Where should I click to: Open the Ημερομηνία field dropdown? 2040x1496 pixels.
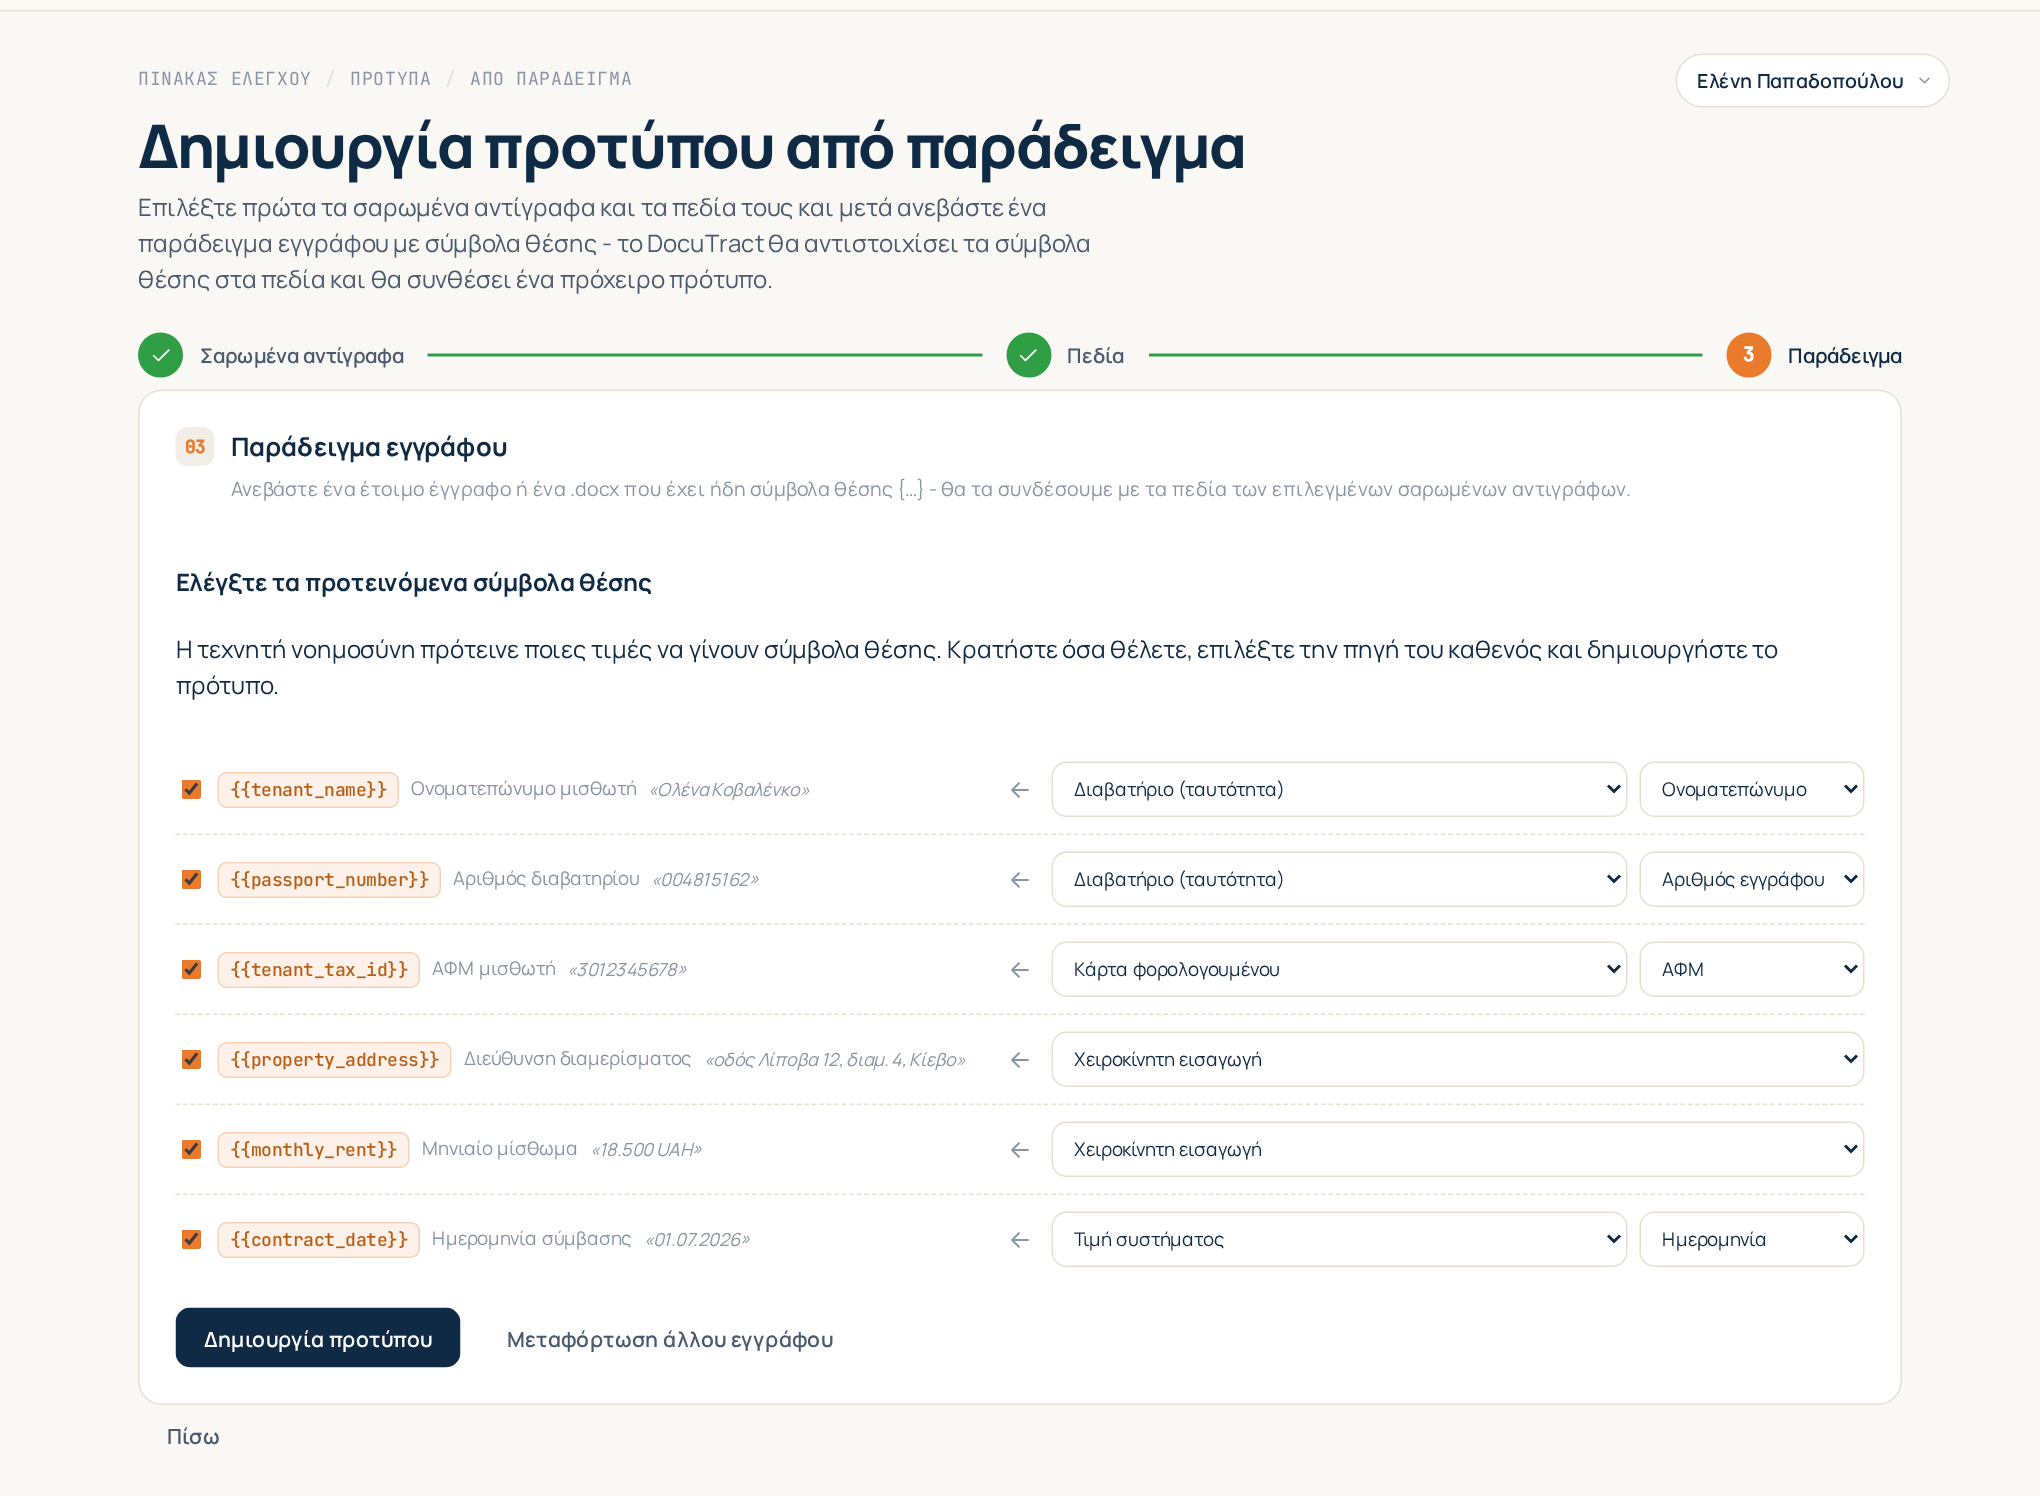(1752, 1240)
